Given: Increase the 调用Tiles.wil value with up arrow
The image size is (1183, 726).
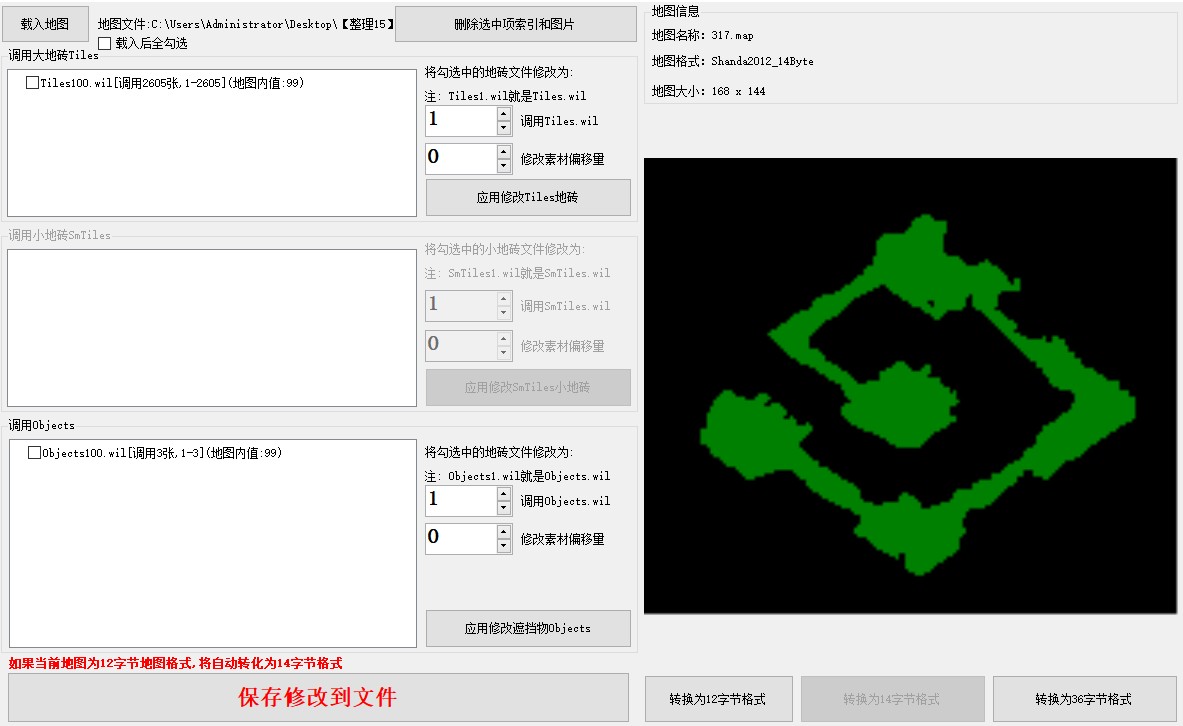Looking at the screenshot, I should tap(504, 114).
